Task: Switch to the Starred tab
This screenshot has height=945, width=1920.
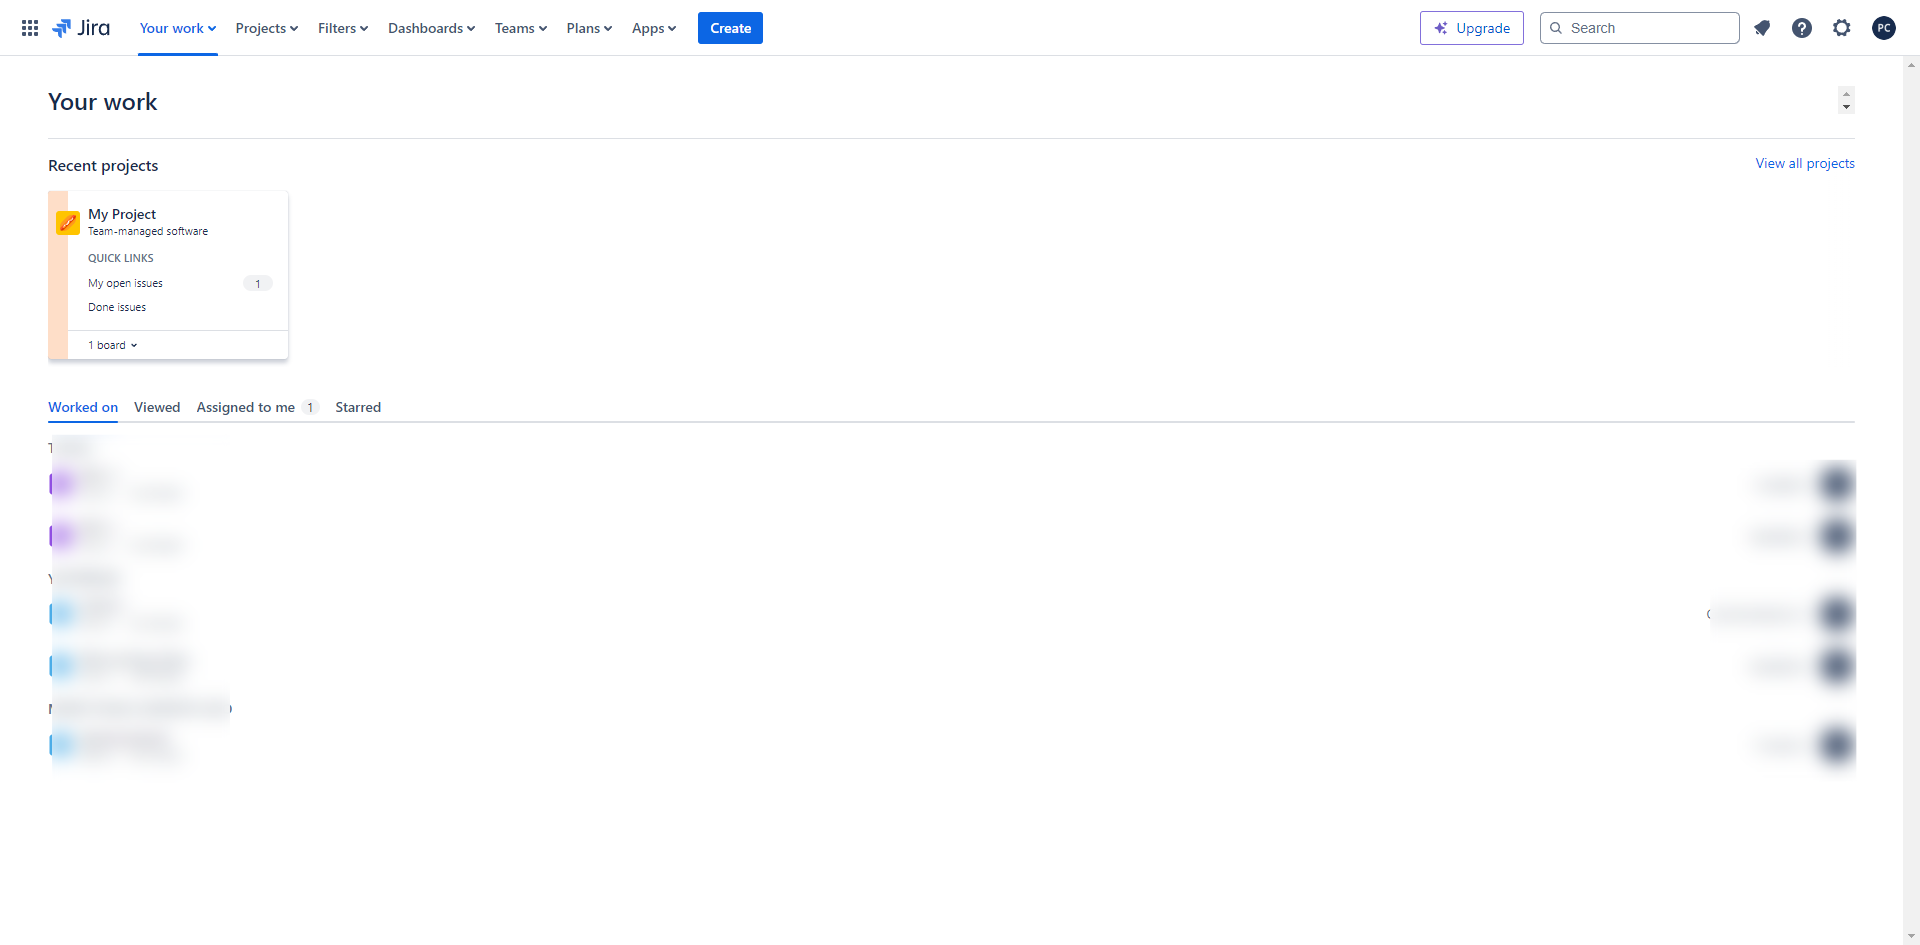Action: click(x=358, y=407)
